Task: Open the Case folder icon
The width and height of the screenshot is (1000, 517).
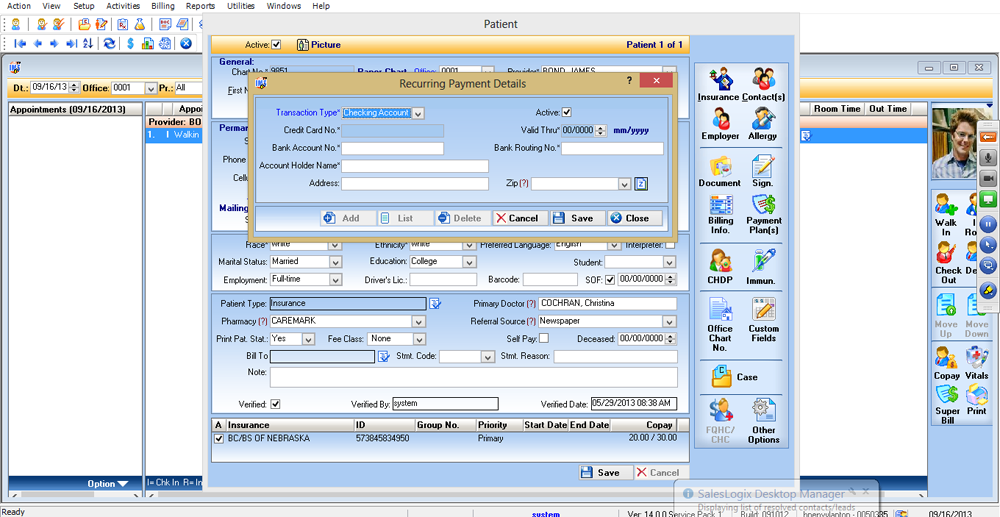Action: pyautogui.click(x=735, y=376)
